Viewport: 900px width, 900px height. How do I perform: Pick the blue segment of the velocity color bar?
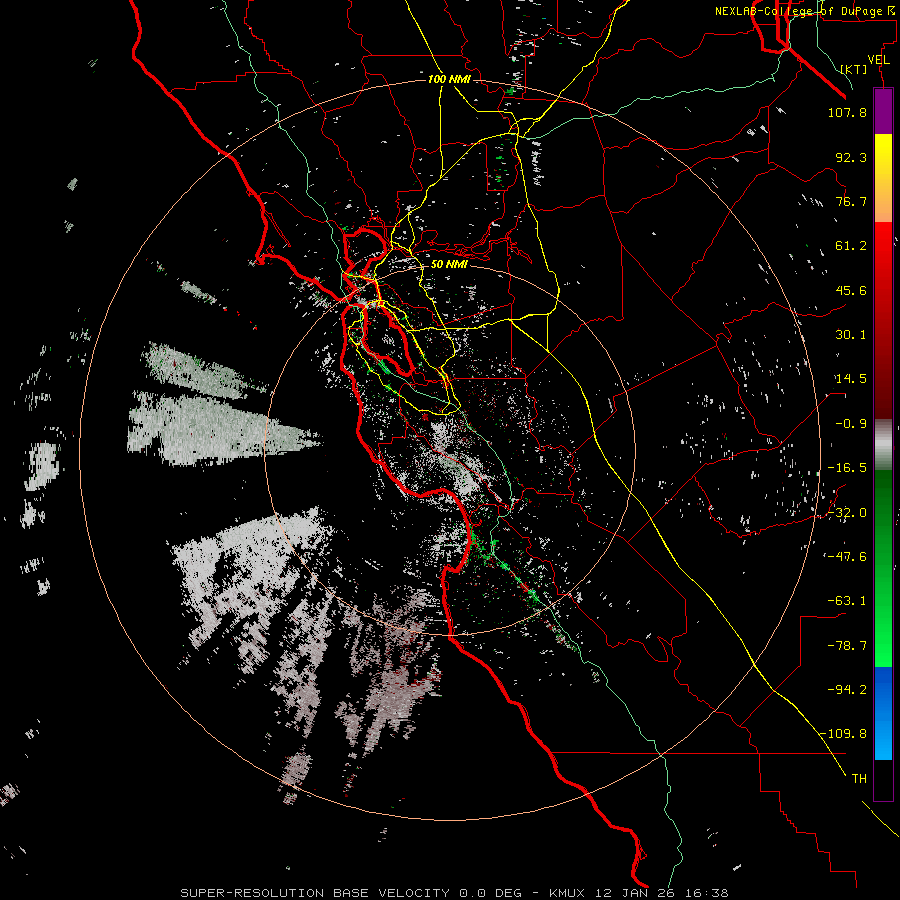tap(883, 713)
